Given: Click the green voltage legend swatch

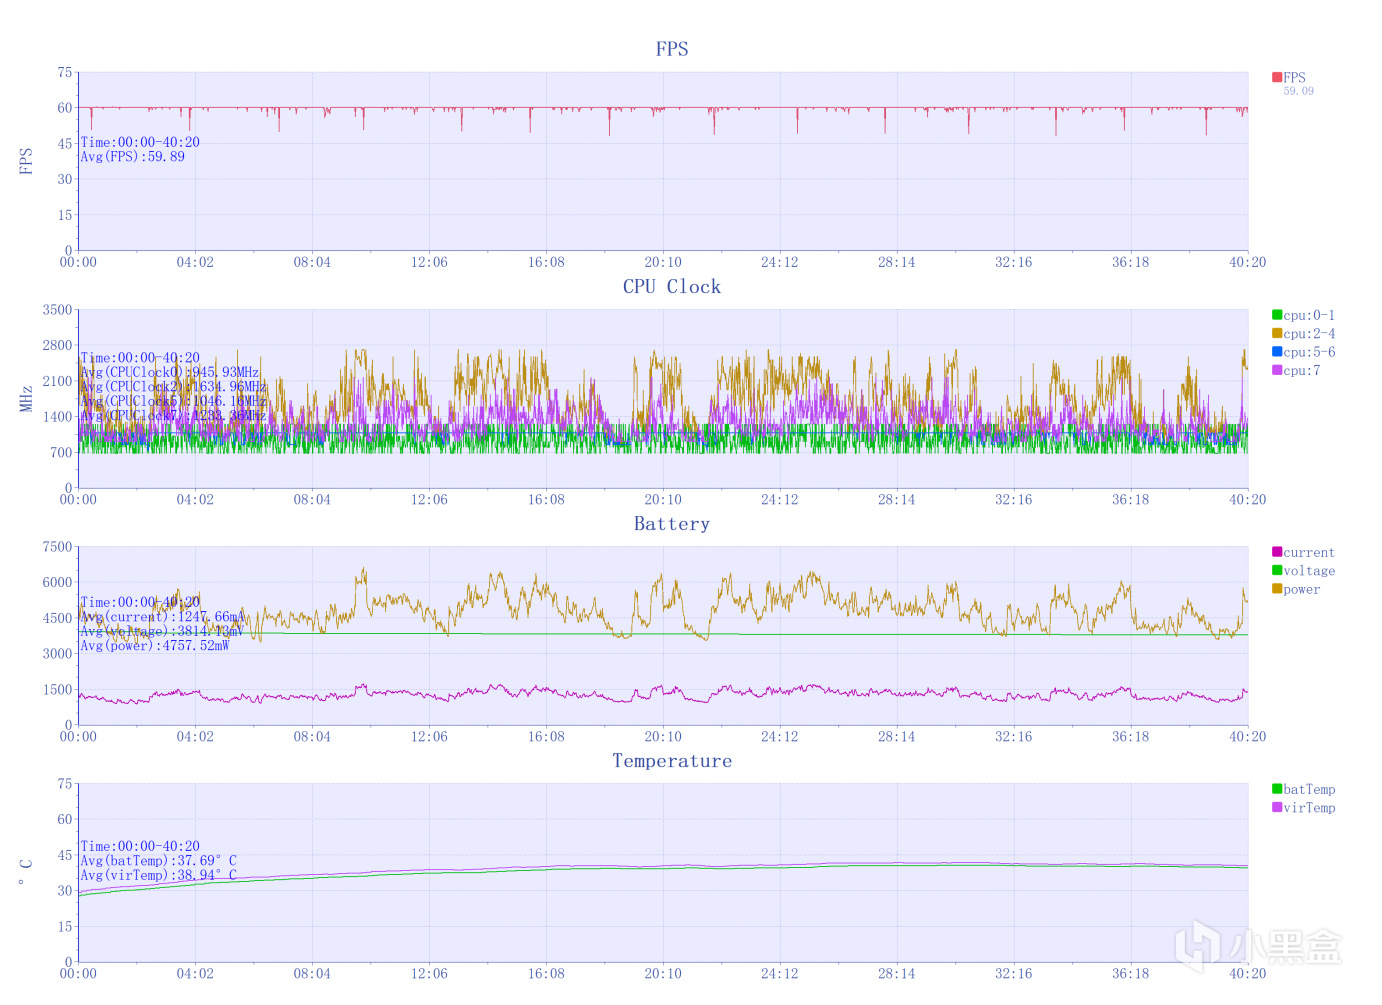Looking at the screenshot, I should [x=1277, y=570].
